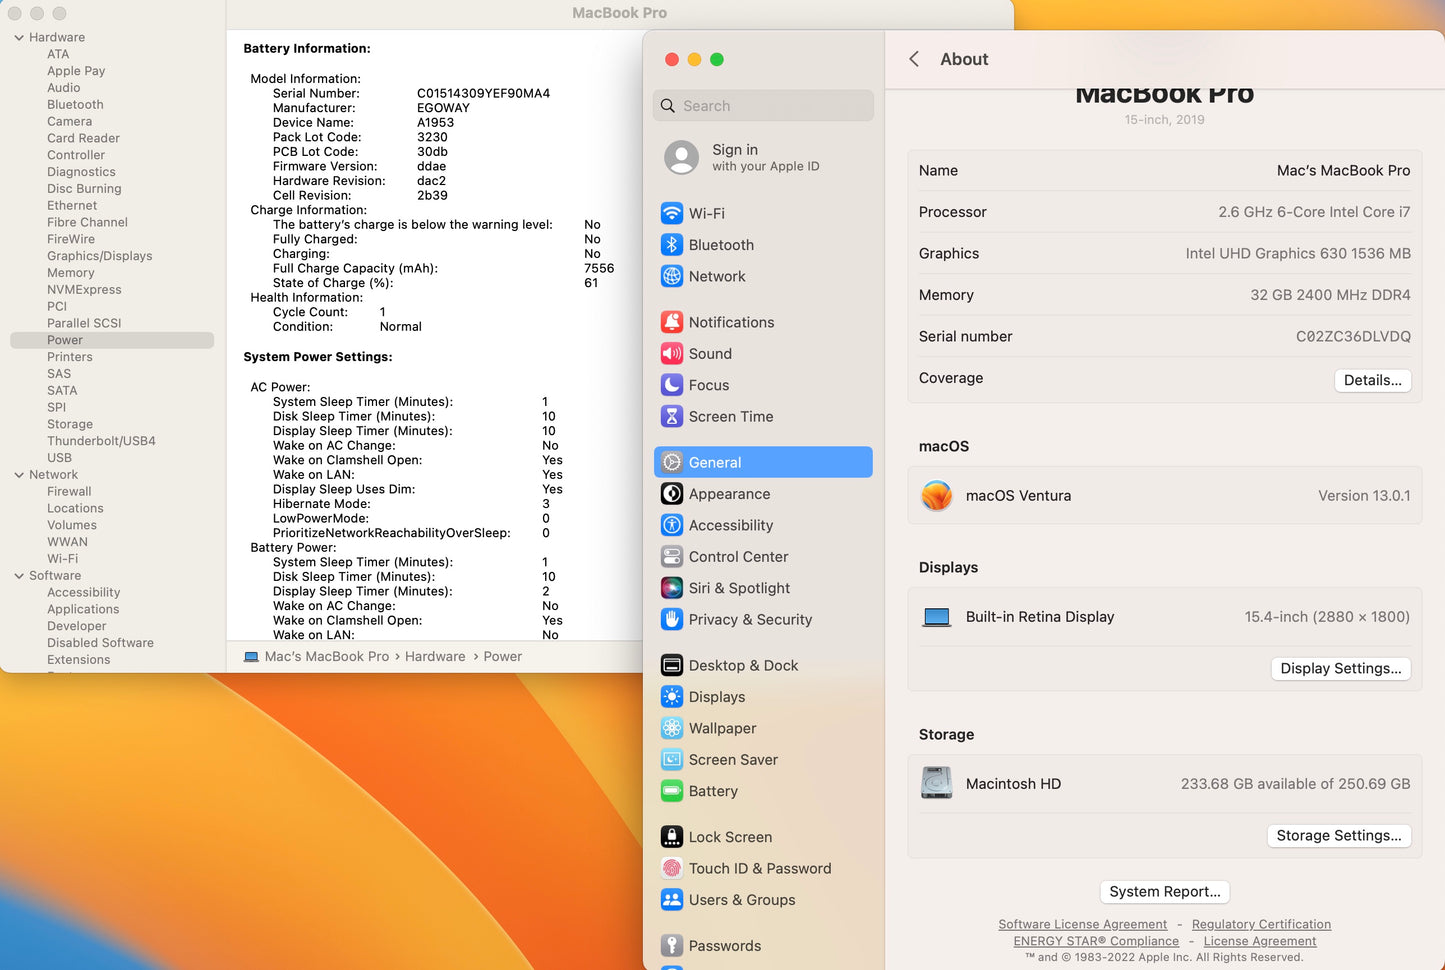Open the Notifications settings pane
This screenshot has height=970, width=1445.
tap(731, 322)
